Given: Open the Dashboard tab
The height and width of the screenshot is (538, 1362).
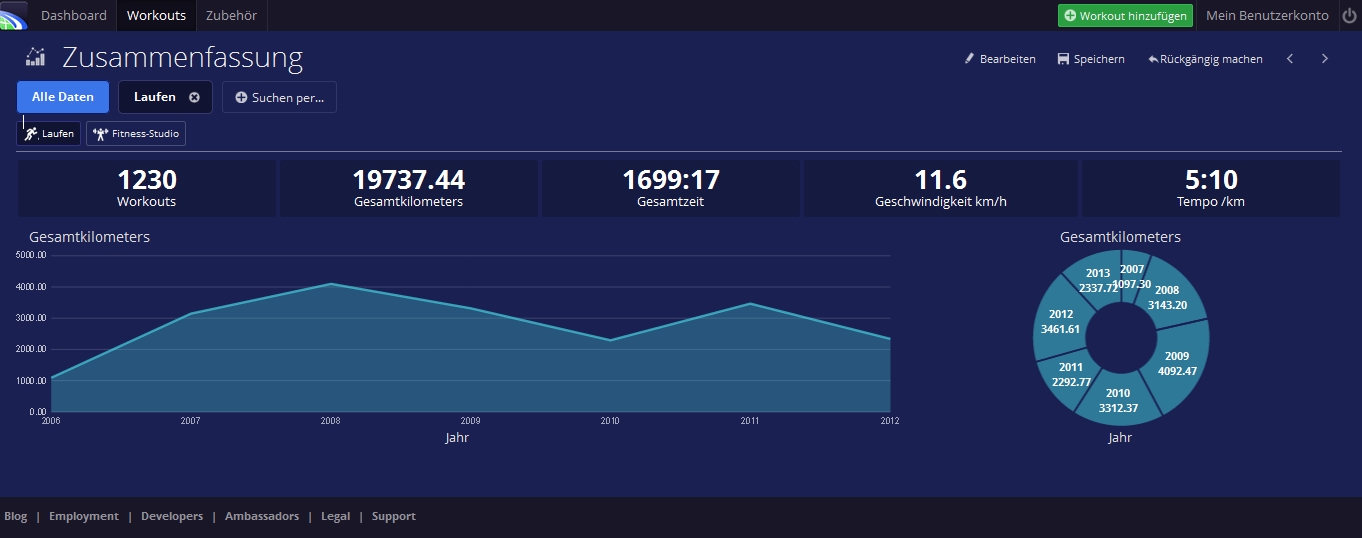Looking at the screenshot, I should pyautogui.click(x=73, y=15).
